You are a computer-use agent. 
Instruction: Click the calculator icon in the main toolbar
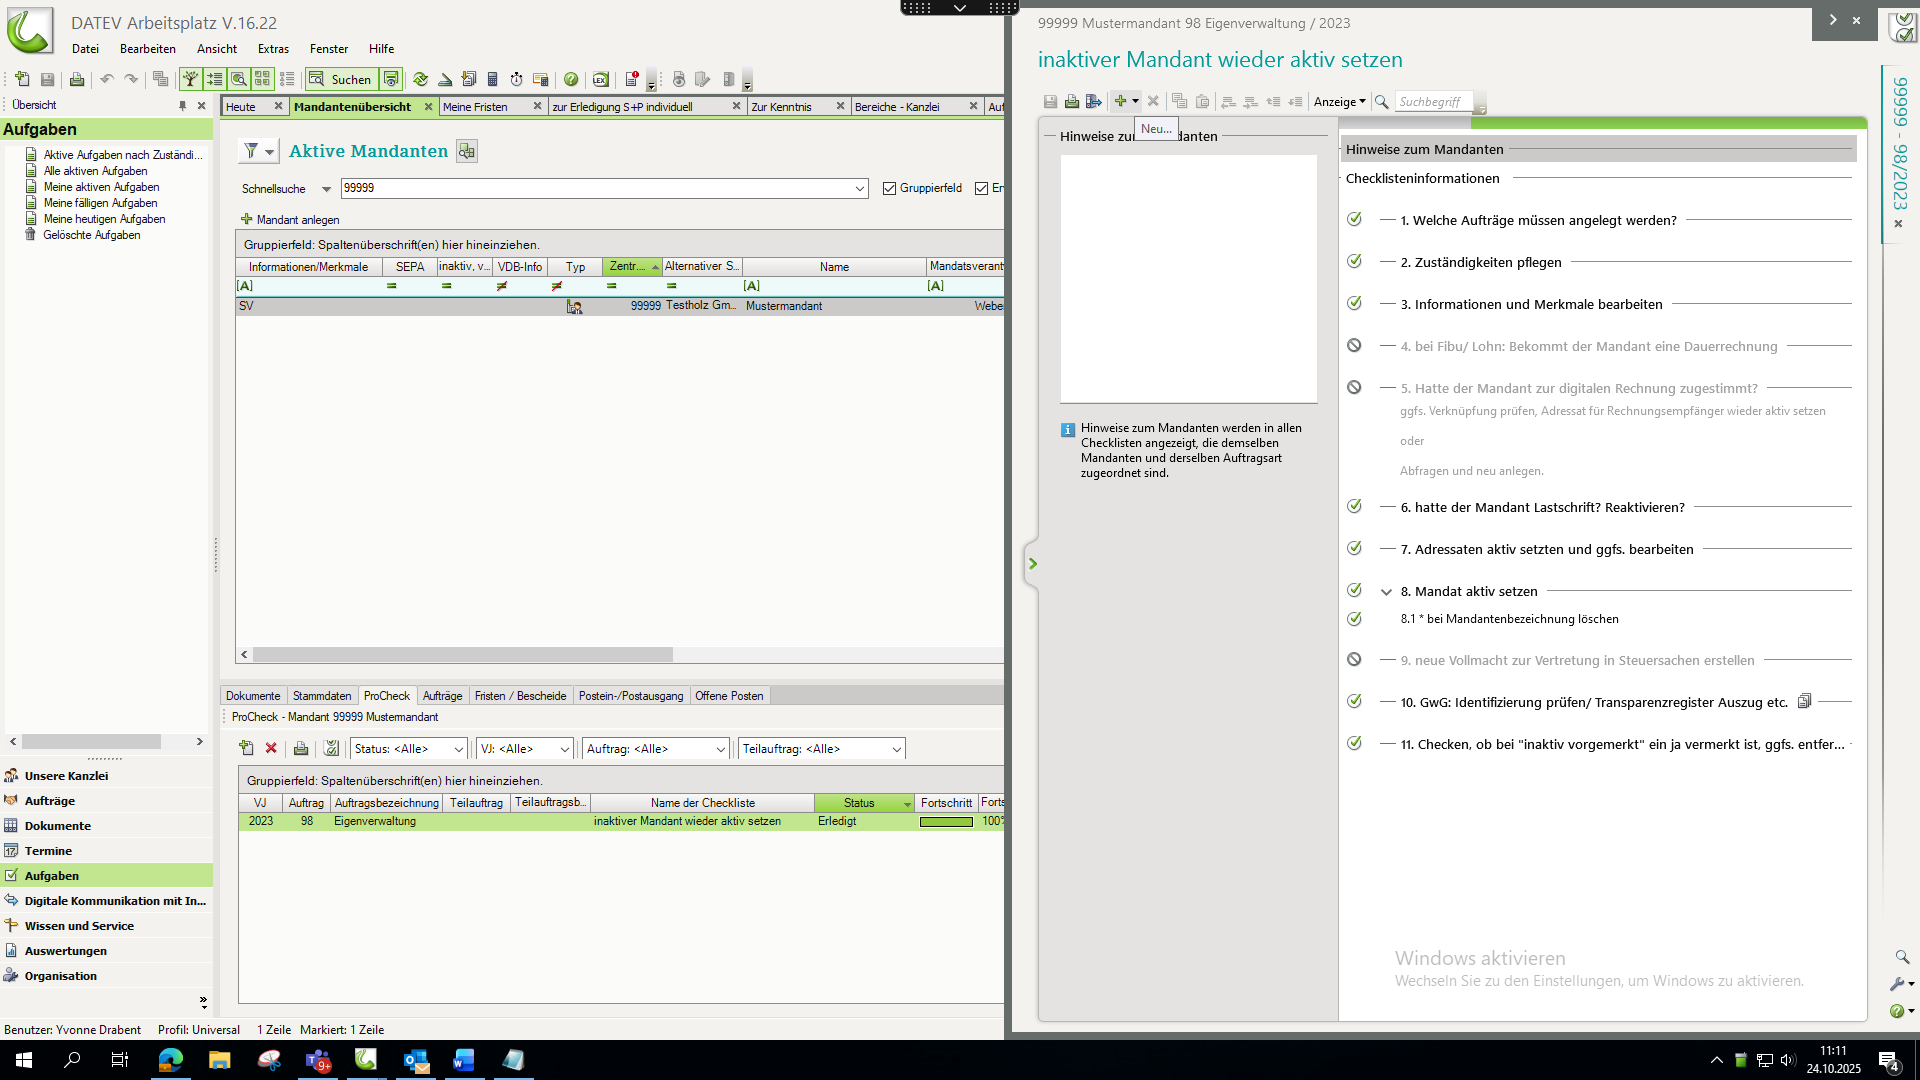[x=492, y=79]
